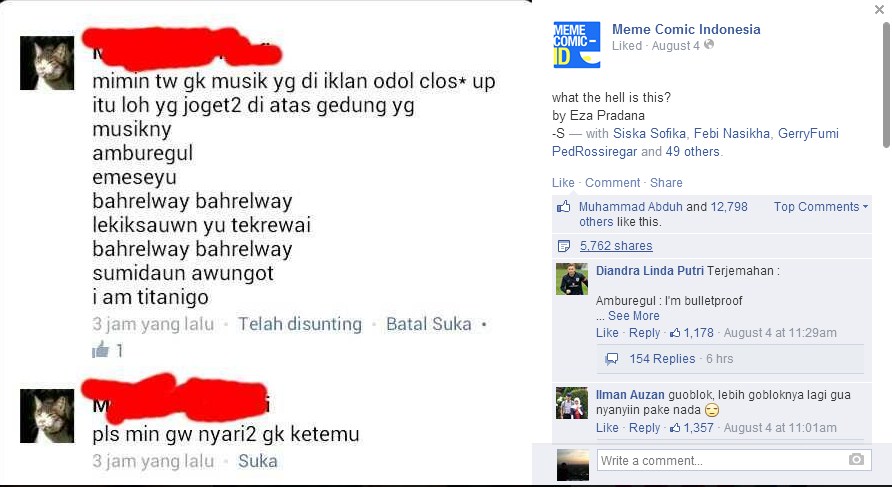Click the camera icon in the comment box

click(856, 460)
